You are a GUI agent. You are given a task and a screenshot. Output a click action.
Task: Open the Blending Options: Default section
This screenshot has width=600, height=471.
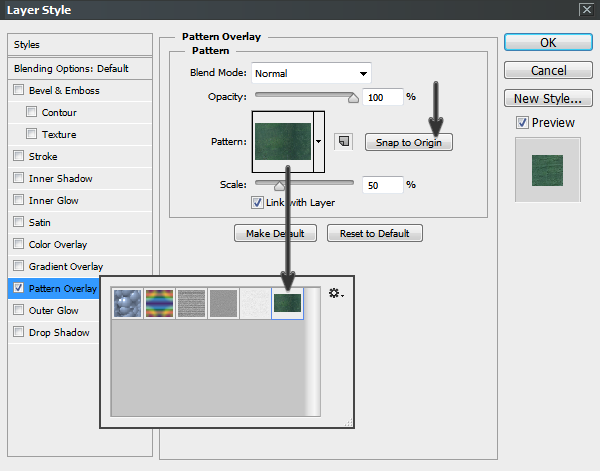coord(72,69)
